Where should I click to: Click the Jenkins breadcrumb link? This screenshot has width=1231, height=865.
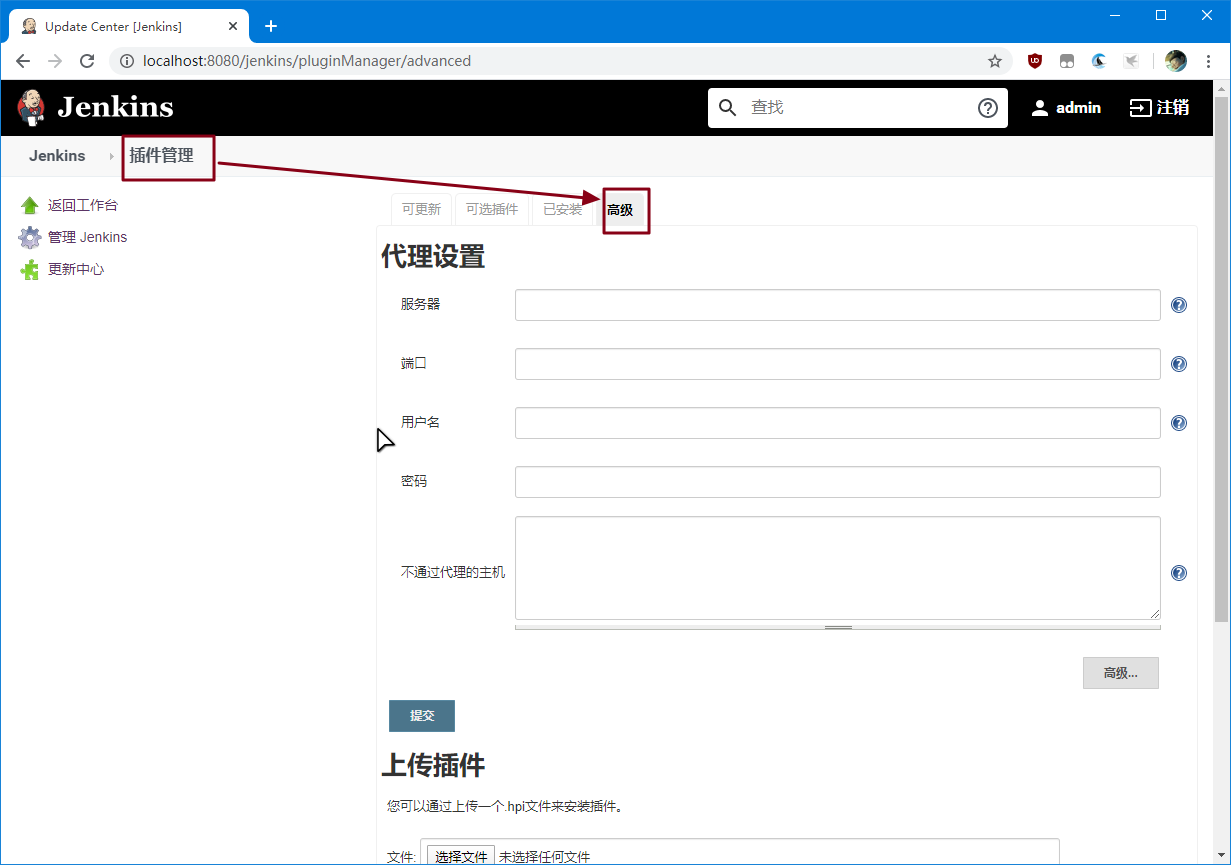(x=57, y=156)
